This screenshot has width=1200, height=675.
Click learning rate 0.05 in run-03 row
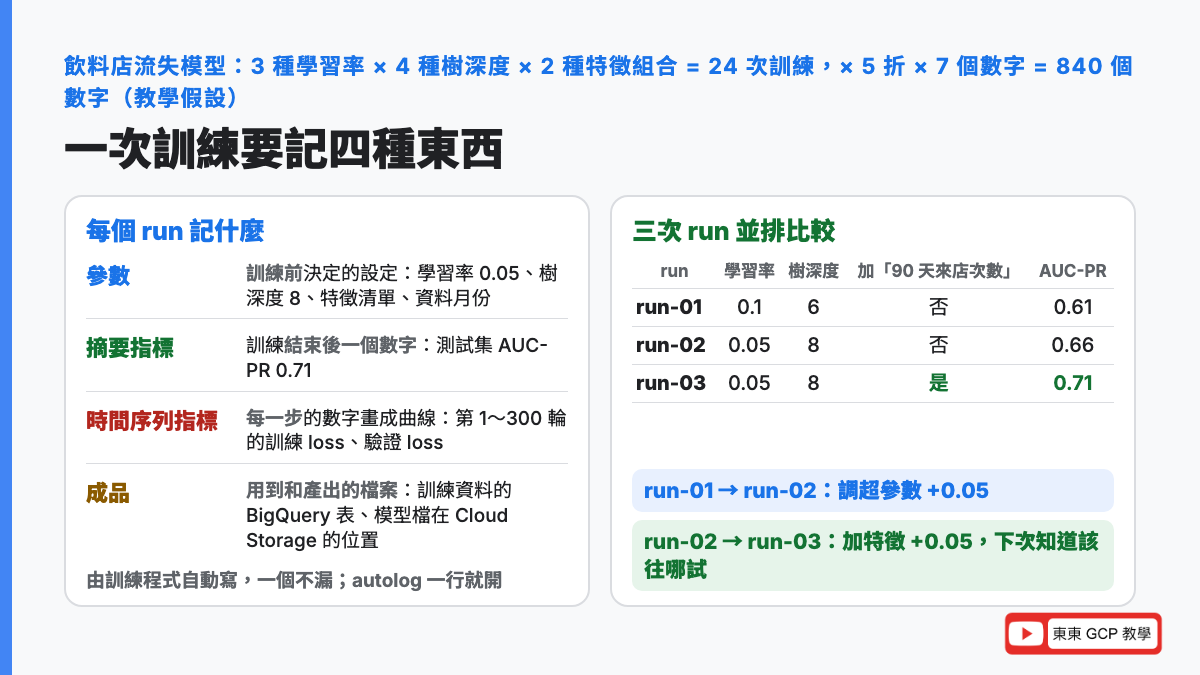[750, 383]
